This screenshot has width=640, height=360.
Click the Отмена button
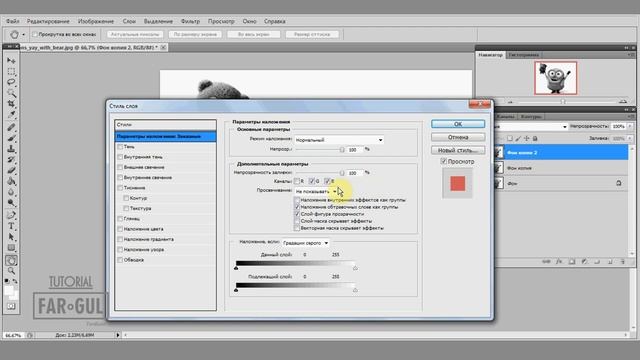458,137
